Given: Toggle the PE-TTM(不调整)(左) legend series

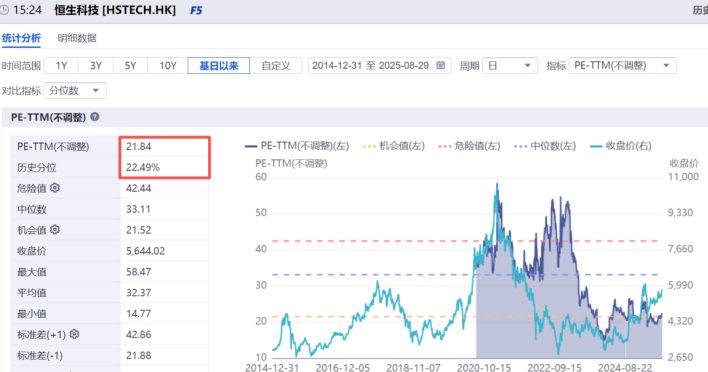Looking at the screenshot, I should click(x=297, y=146).
